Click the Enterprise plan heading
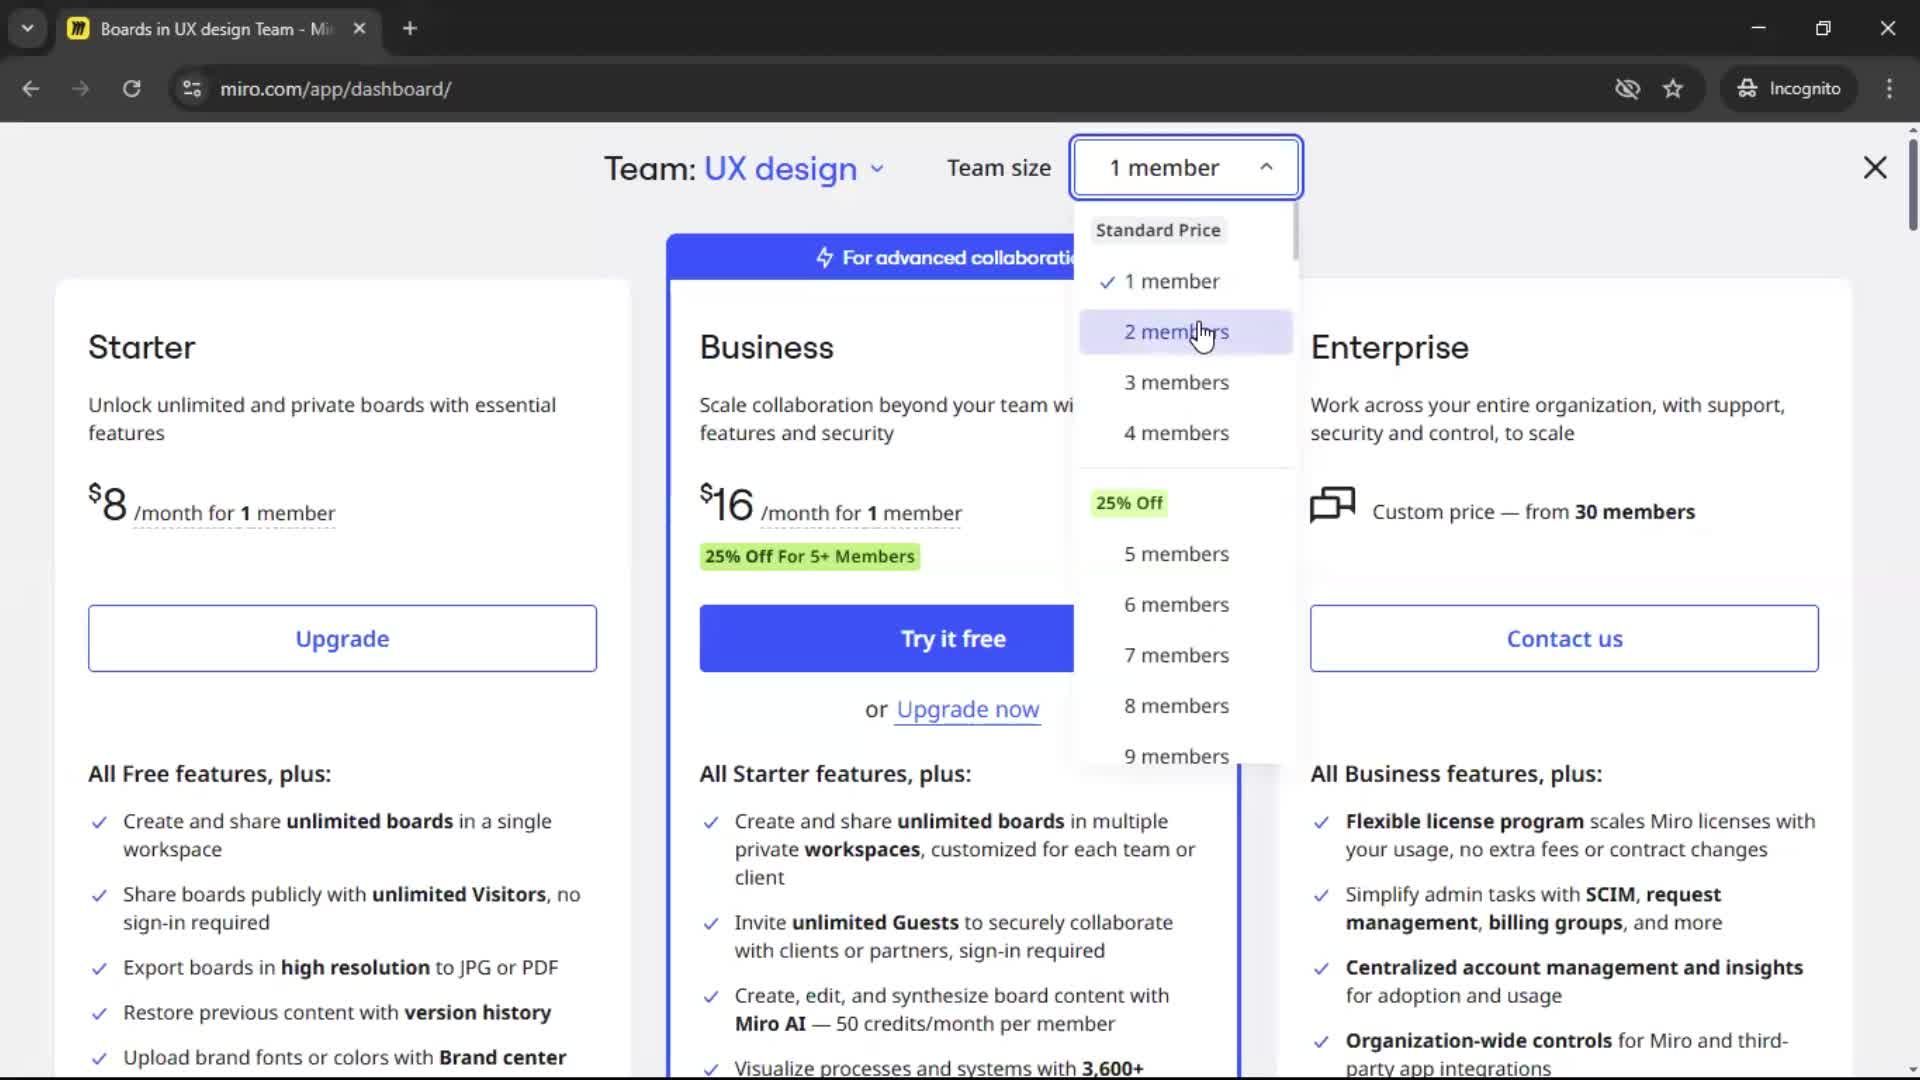The height and width of the screenshot is (1080, 1920). (1390, 347)
